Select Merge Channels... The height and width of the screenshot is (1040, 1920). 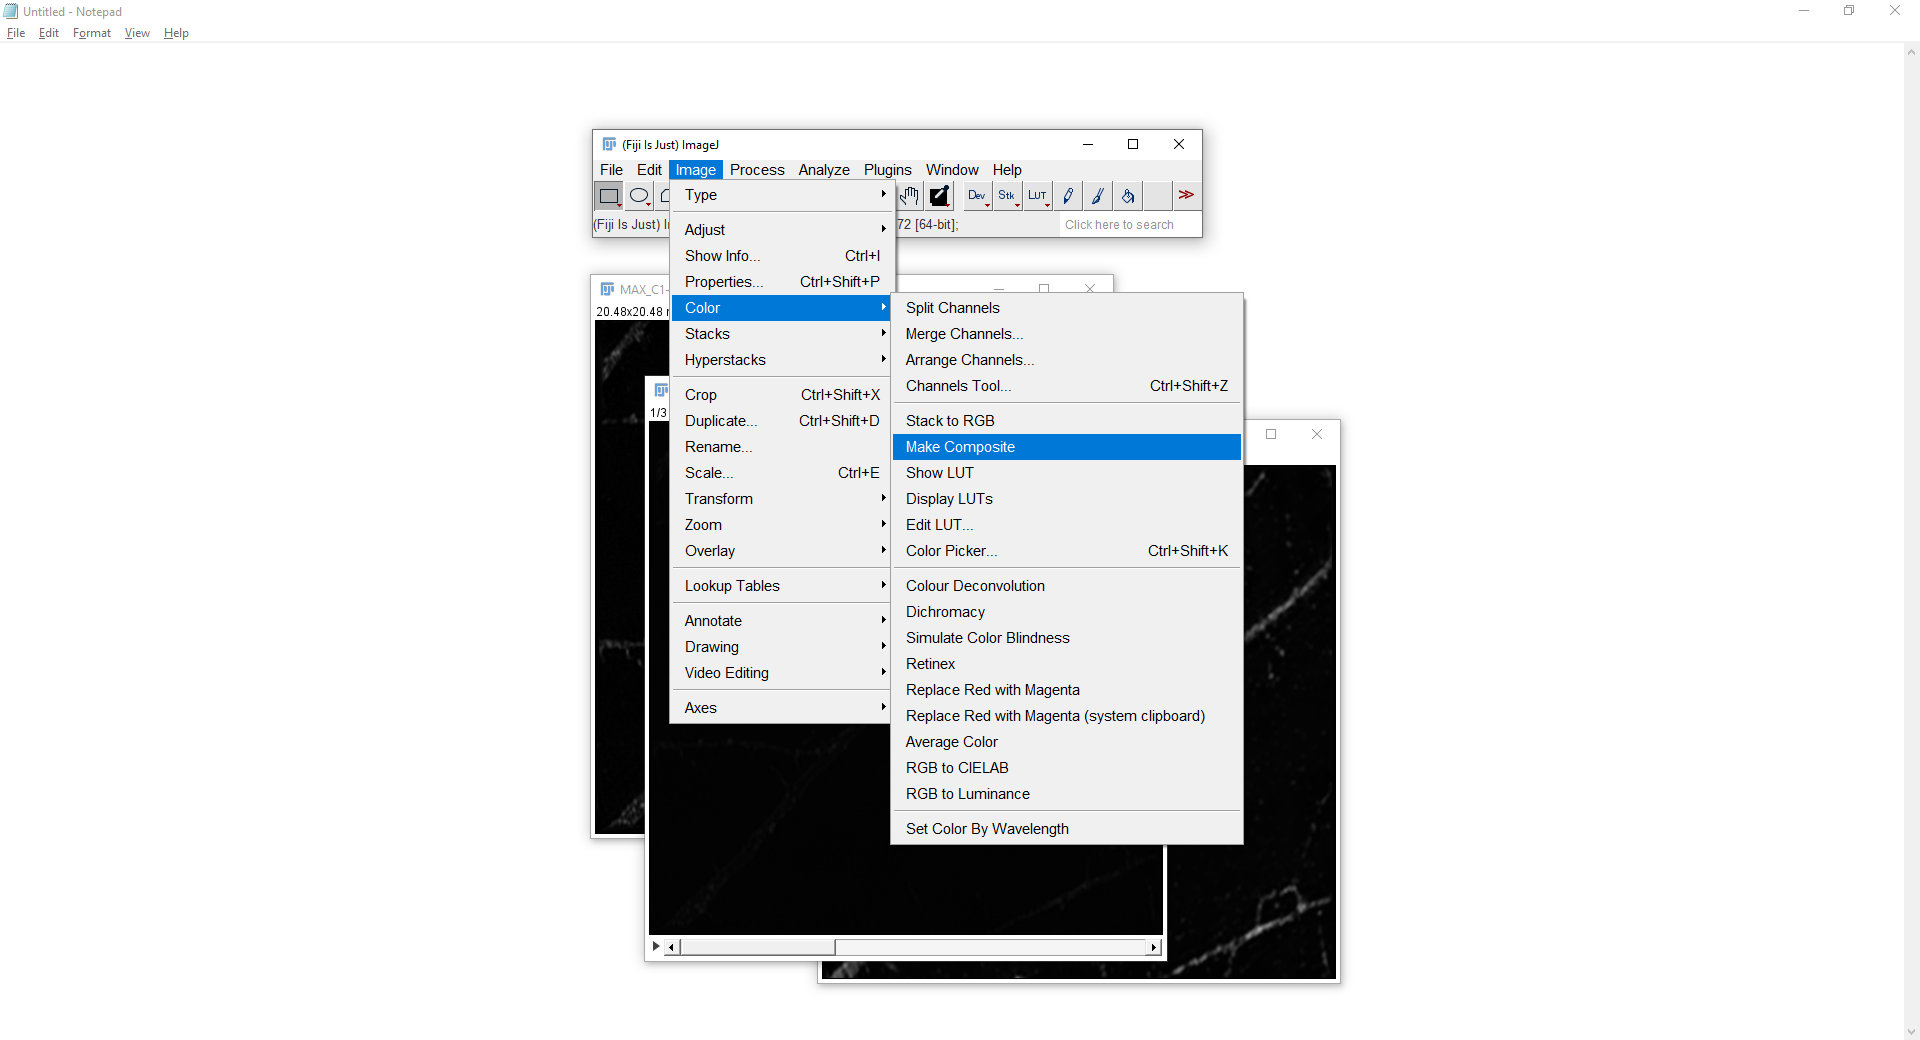click(x=1067, y=334)
